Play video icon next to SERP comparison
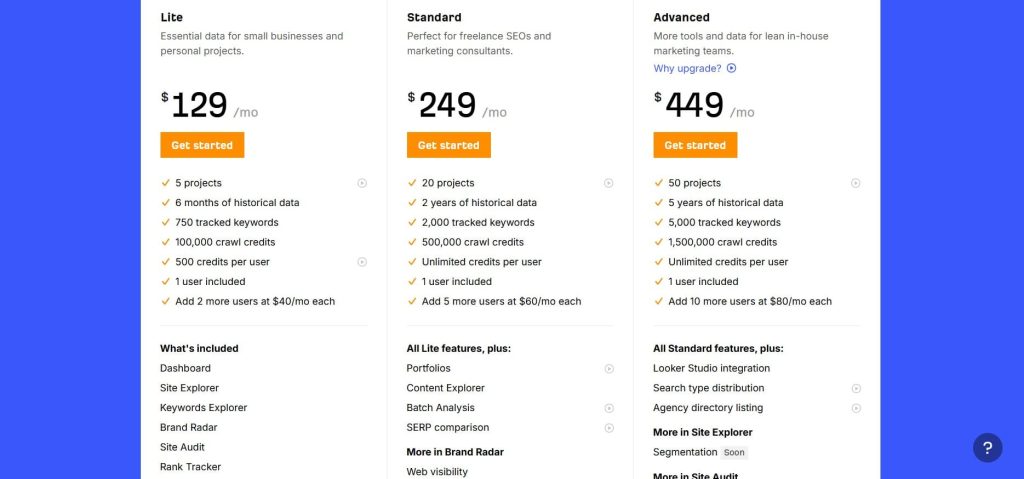The height and width of the screenshot is (479, 1024). point(609,428)
